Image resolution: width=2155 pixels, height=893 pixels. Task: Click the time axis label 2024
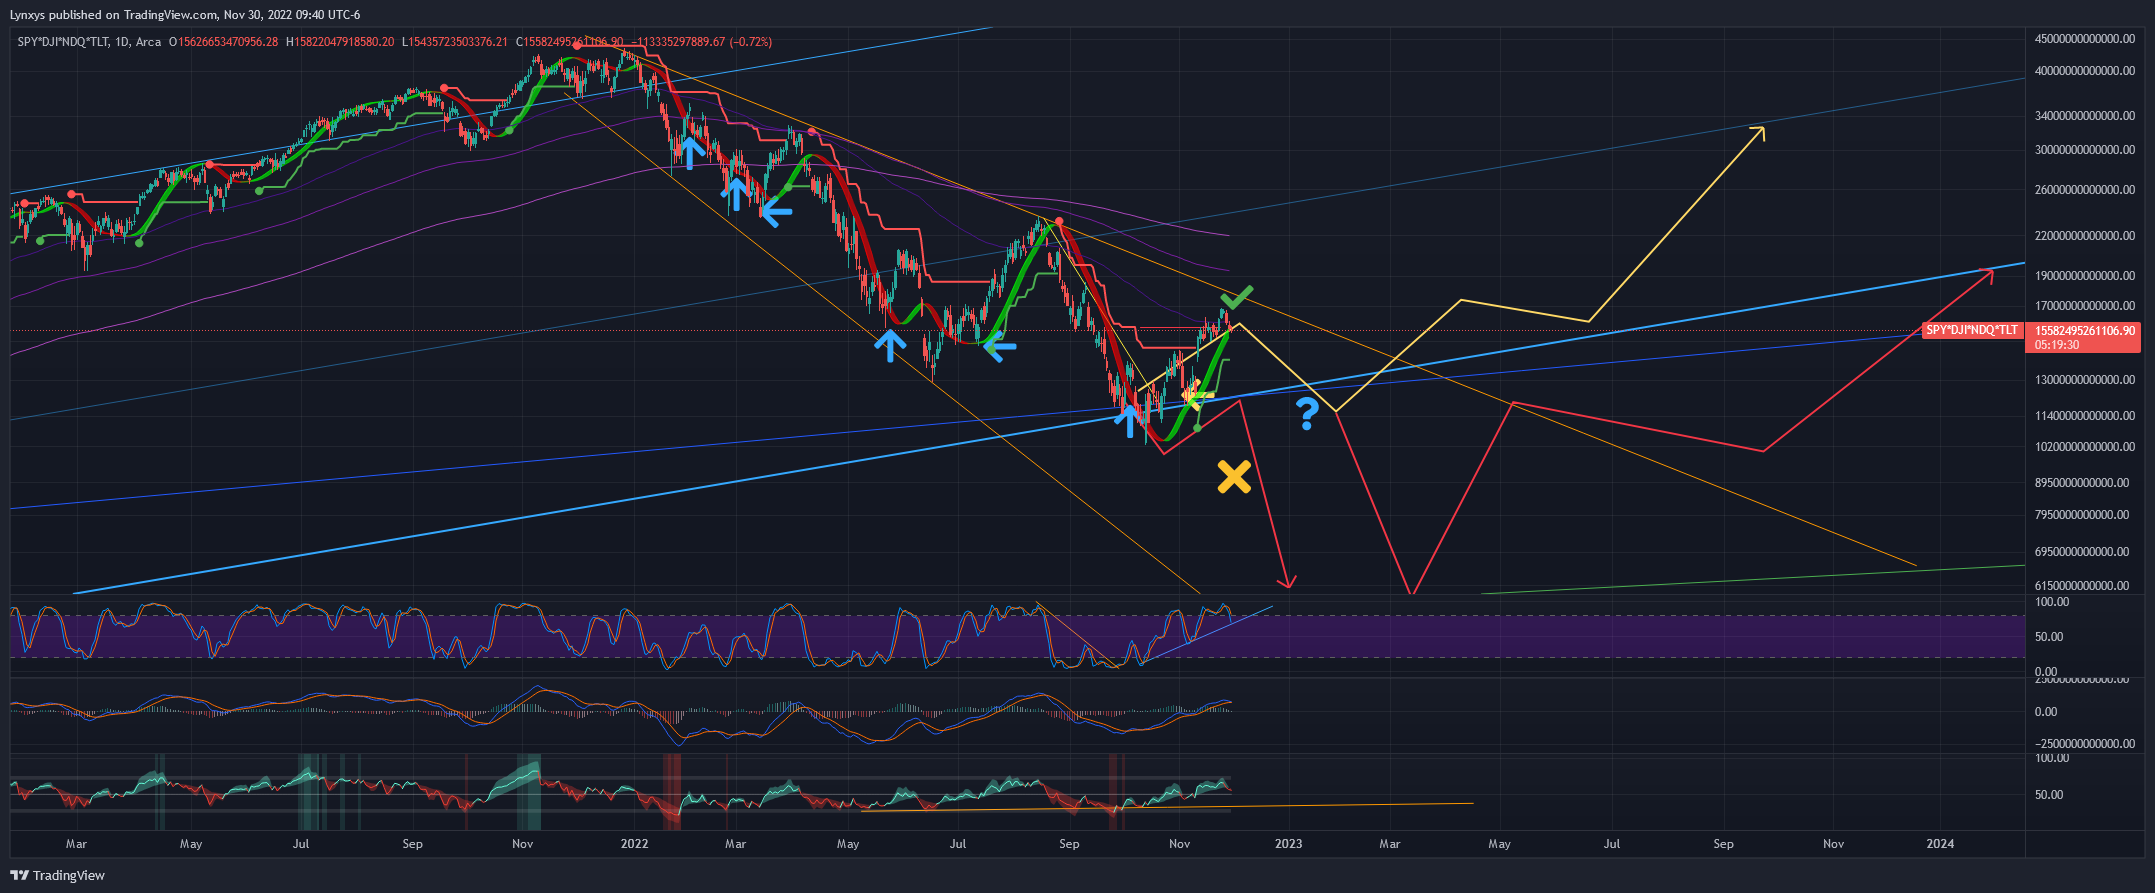click(x=1940, y=844)
